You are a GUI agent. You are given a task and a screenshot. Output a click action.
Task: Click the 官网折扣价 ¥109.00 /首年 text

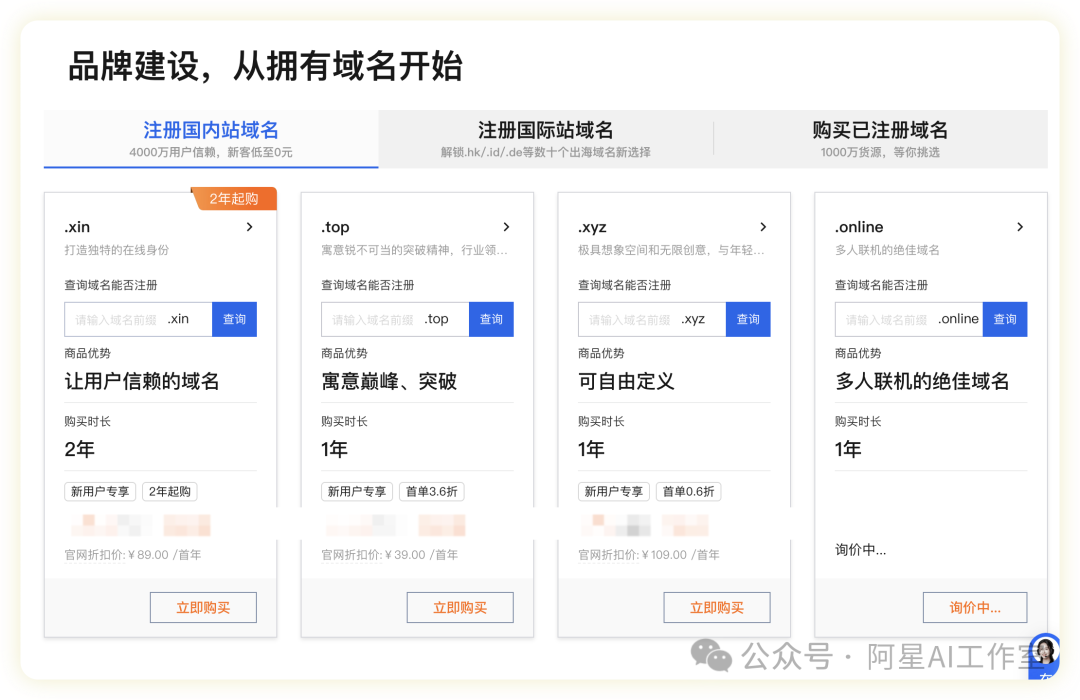649,555
